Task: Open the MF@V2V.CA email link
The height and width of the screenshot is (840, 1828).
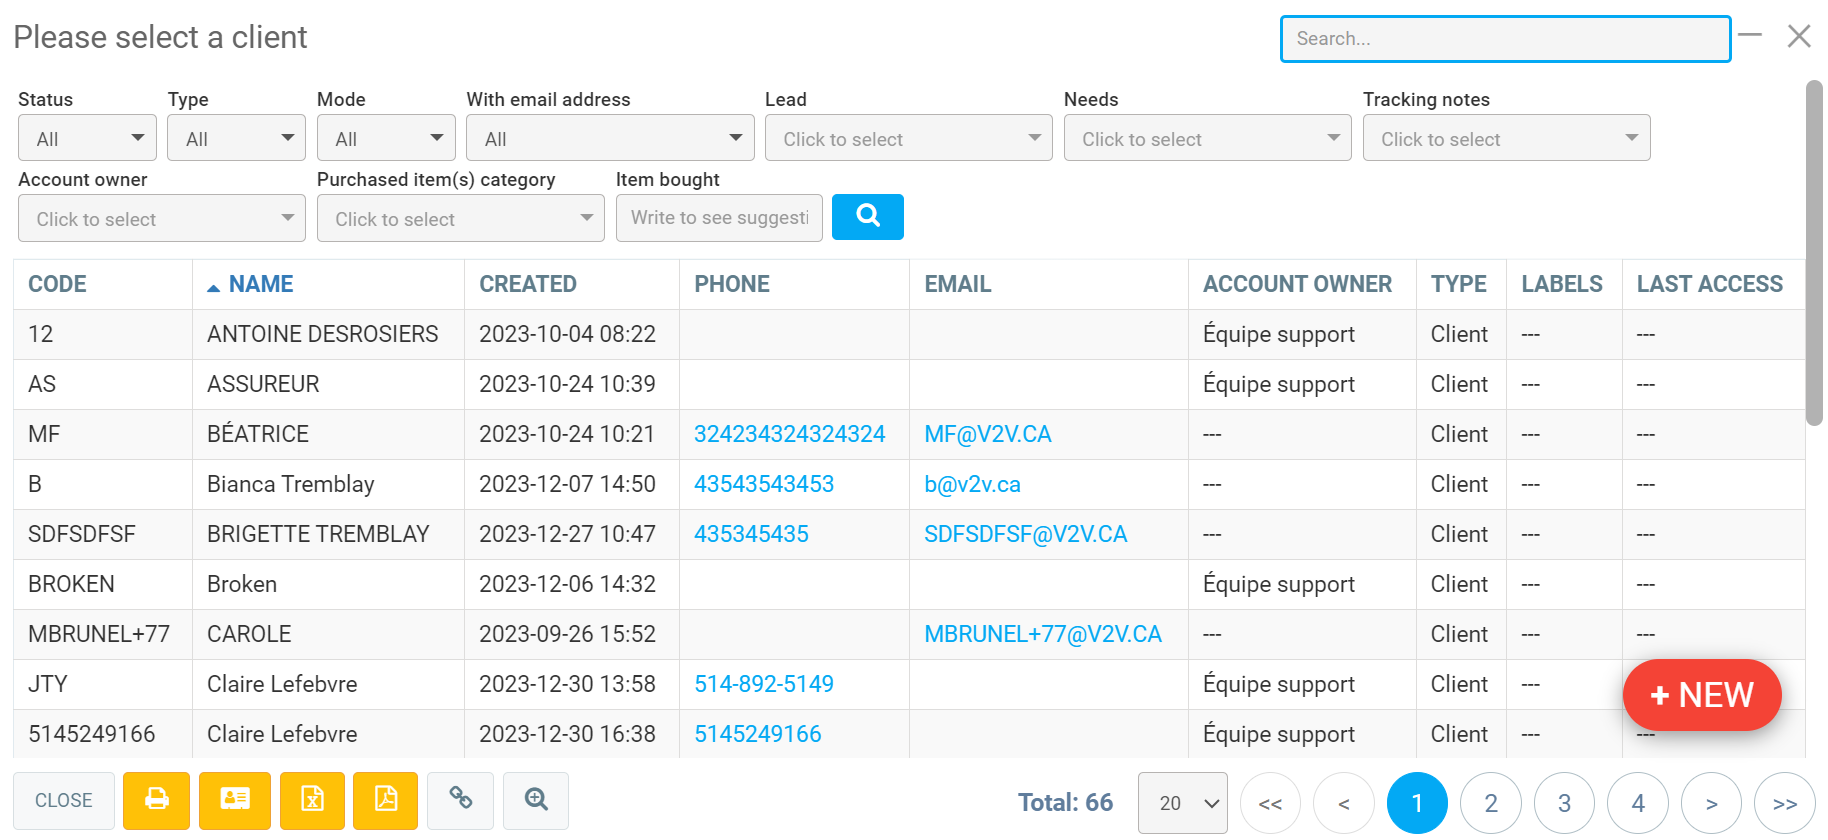Action: click(987, 434)
